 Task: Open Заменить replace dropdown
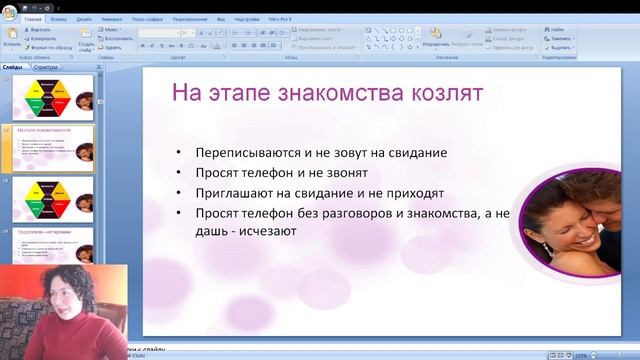560,39
